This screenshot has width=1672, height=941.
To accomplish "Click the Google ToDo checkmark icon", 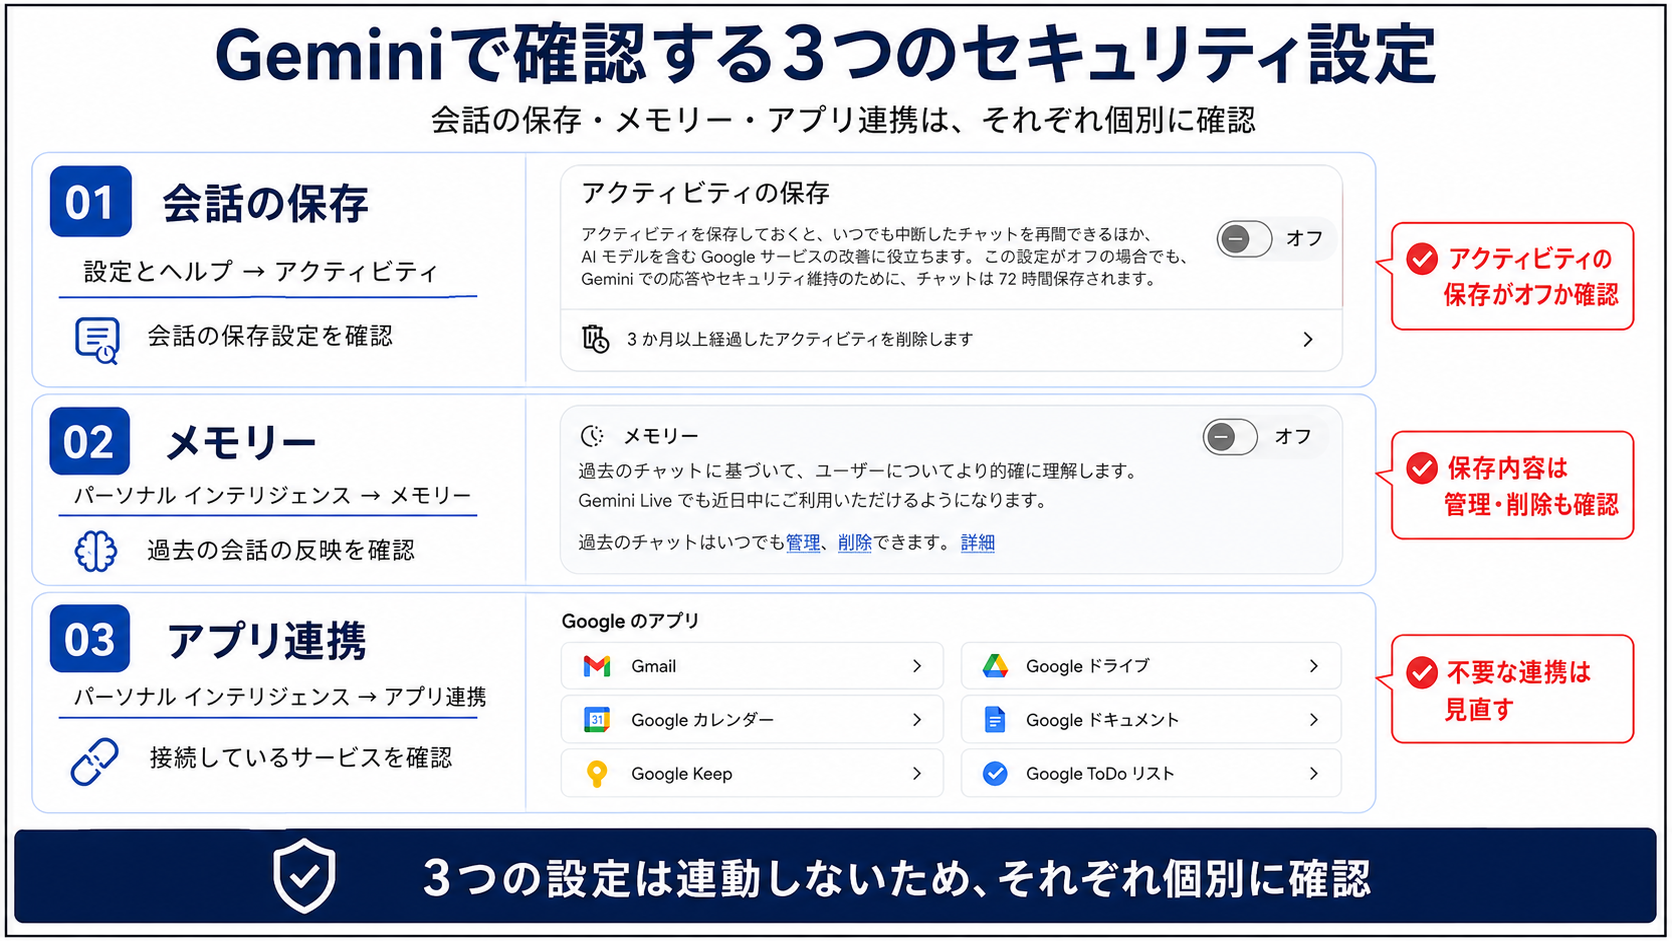I will coord(995,774).
